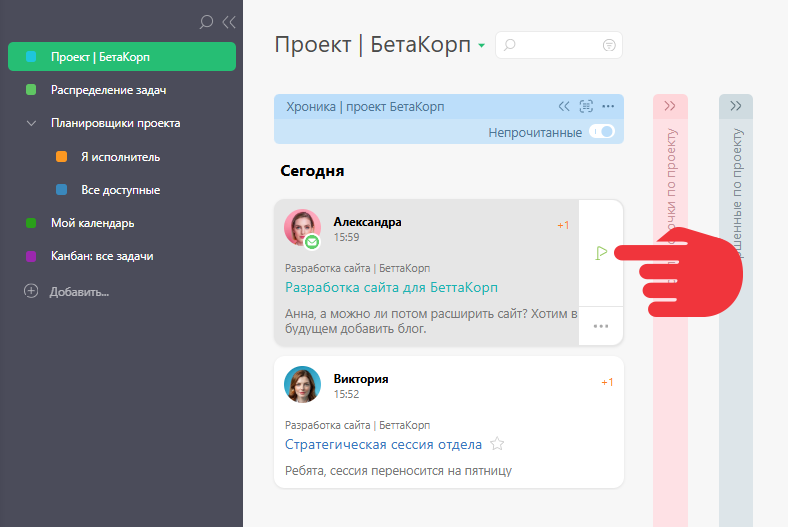Click the purple square beside Канбан: все задачи
This screenshot has width=788, height=527.
pyautogui.click(x=31, y=256)
